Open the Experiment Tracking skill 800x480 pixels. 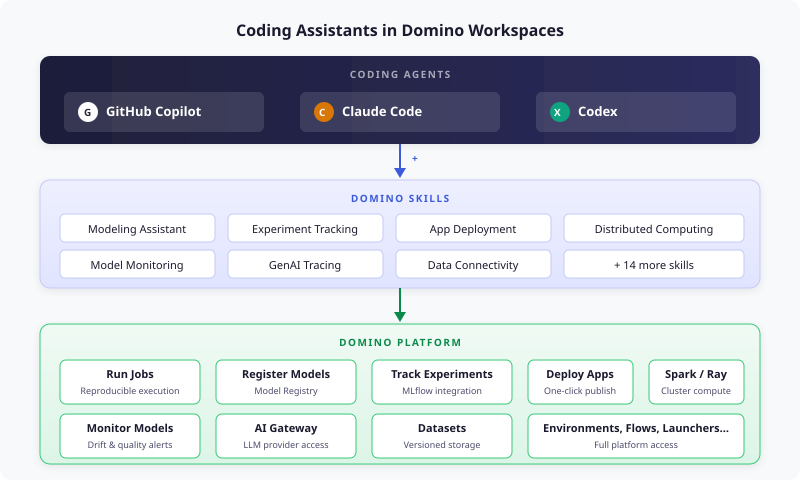(x=305, y=229)
